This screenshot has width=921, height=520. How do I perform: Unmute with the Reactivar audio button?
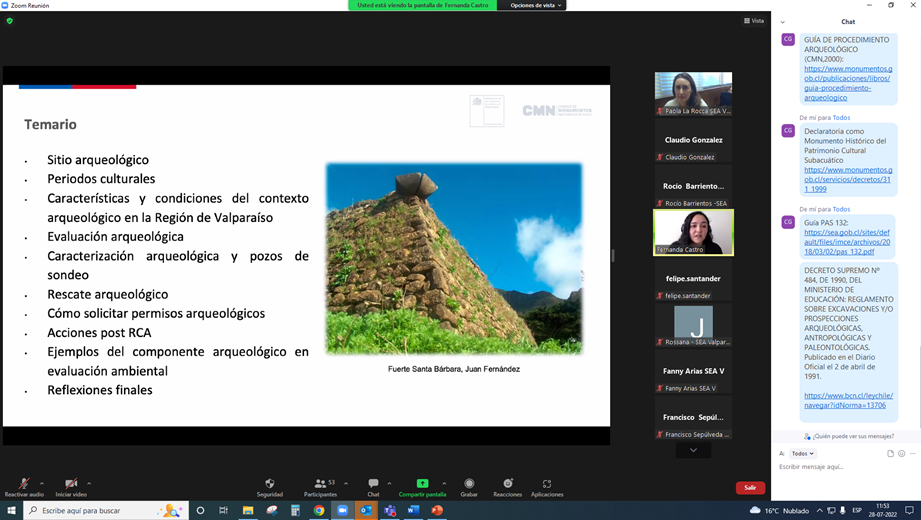pos(24,484)
